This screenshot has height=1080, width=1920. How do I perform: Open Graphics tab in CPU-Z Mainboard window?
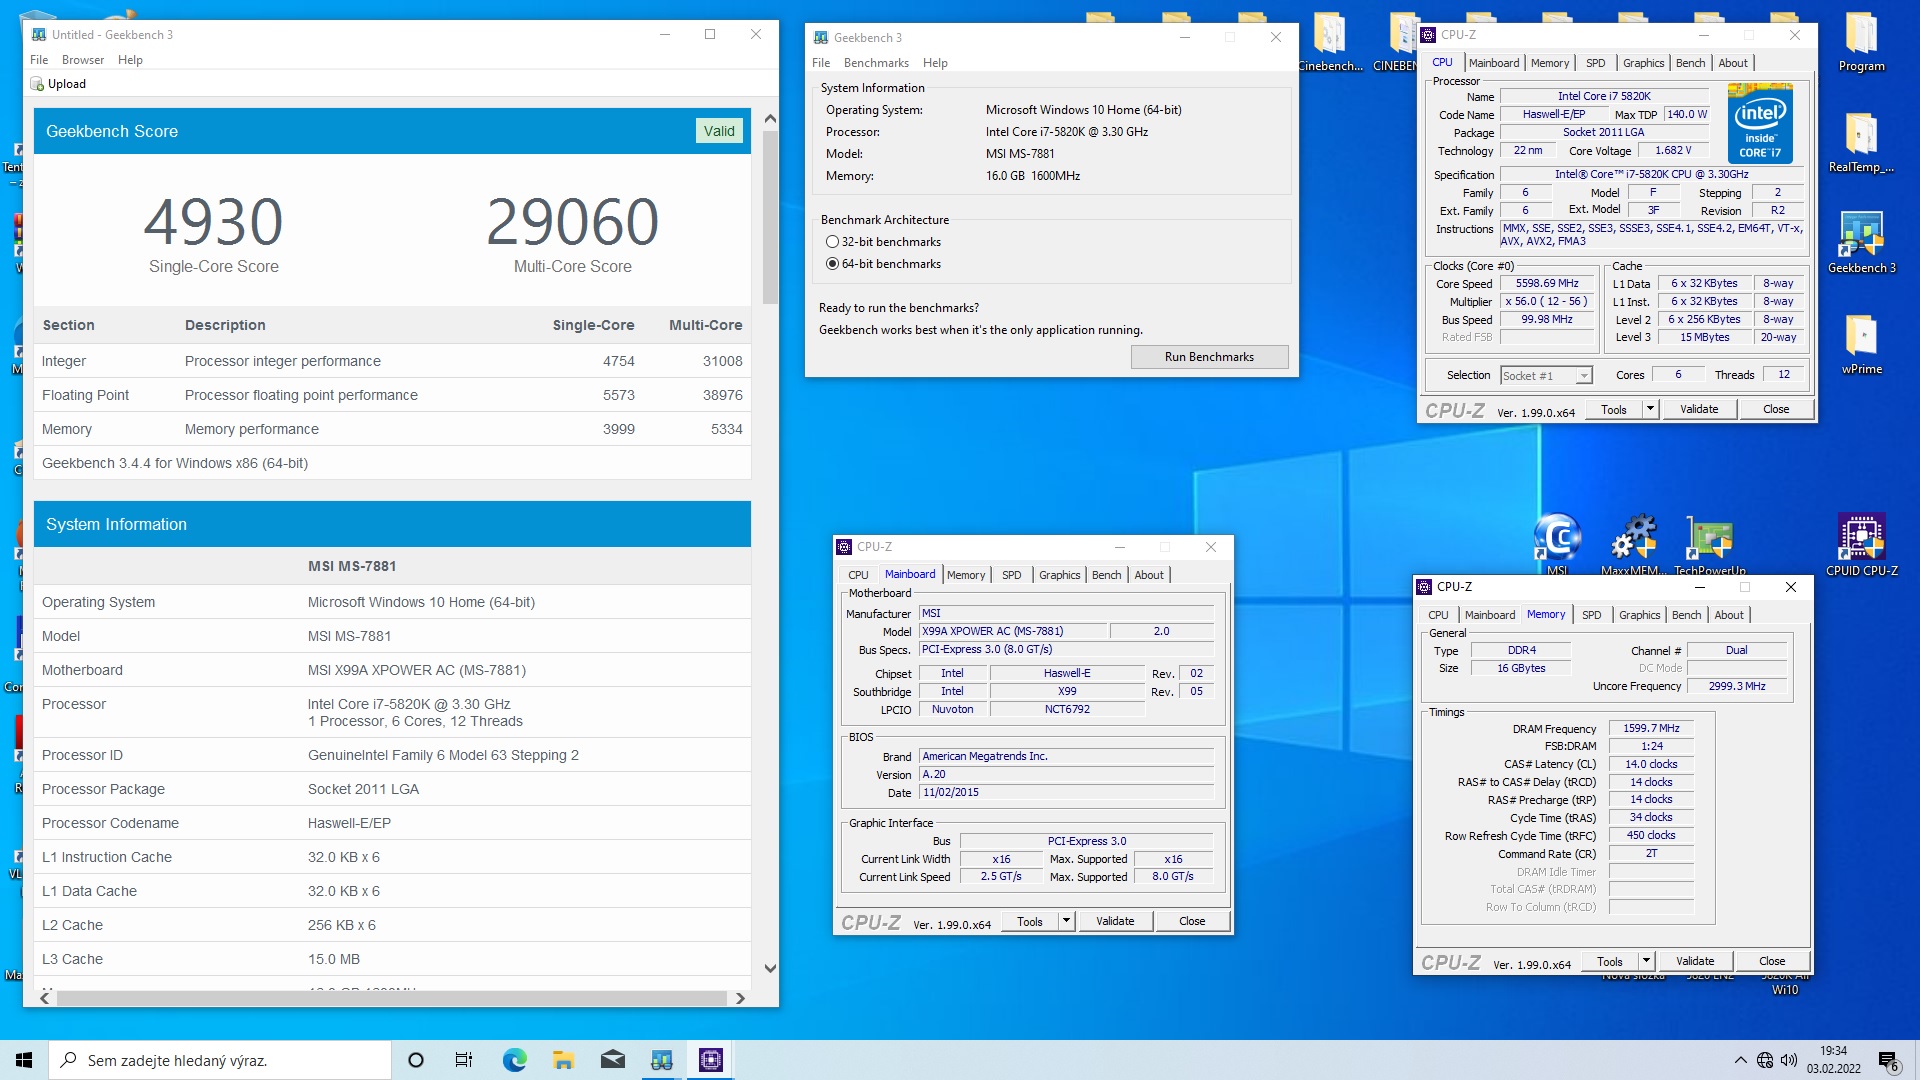click(1059, 575)
